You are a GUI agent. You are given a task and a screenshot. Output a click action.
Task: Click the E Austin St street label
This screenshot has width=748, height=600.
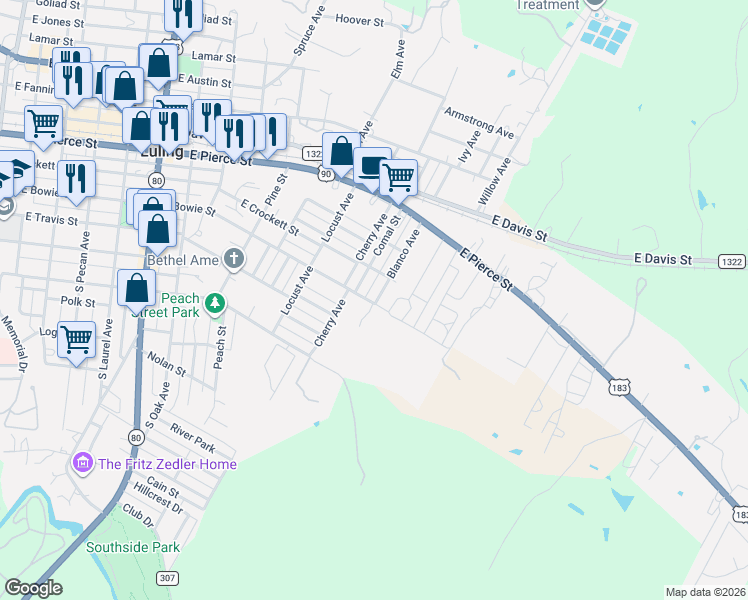(206, 81)
